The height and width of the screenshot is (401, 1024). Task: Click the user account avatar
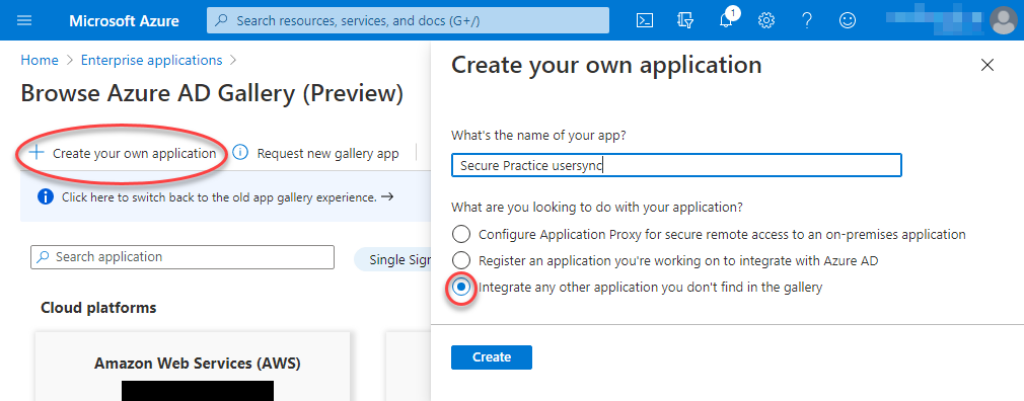tap(1002, 20)
